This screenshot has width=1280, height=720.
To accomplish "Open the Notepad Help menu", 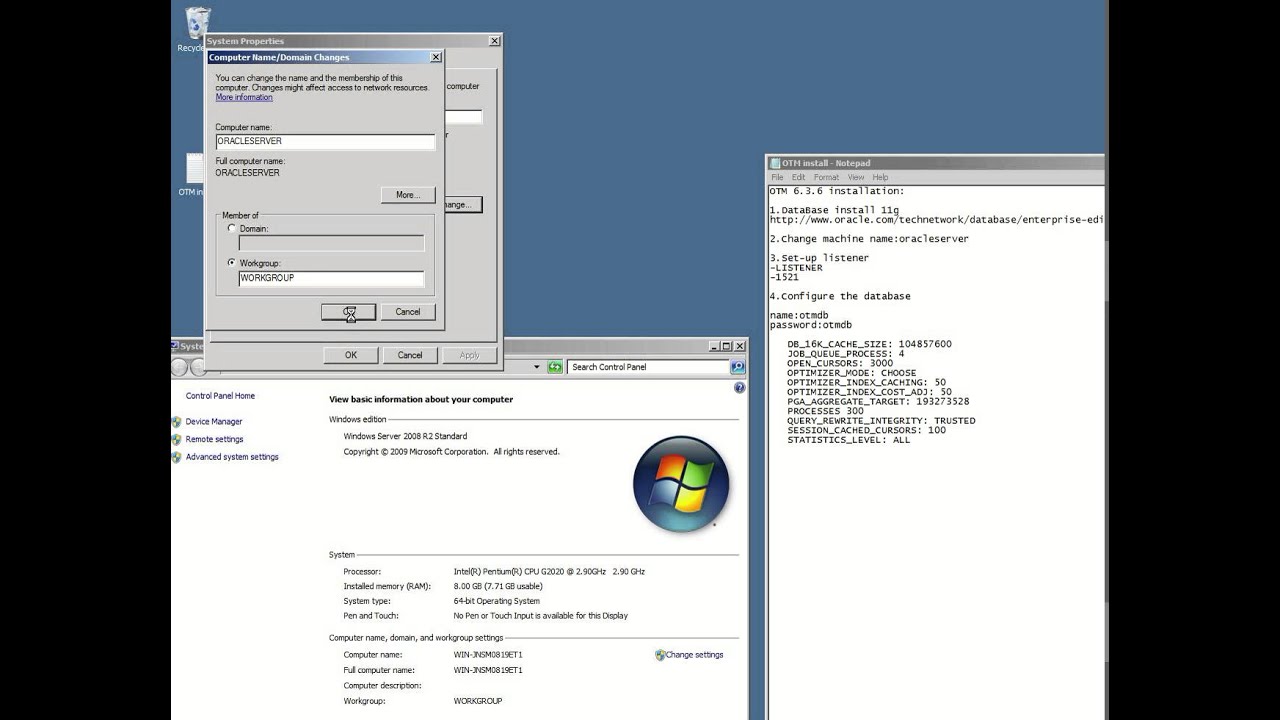I will pyautogui.click(x=880, y=177).
